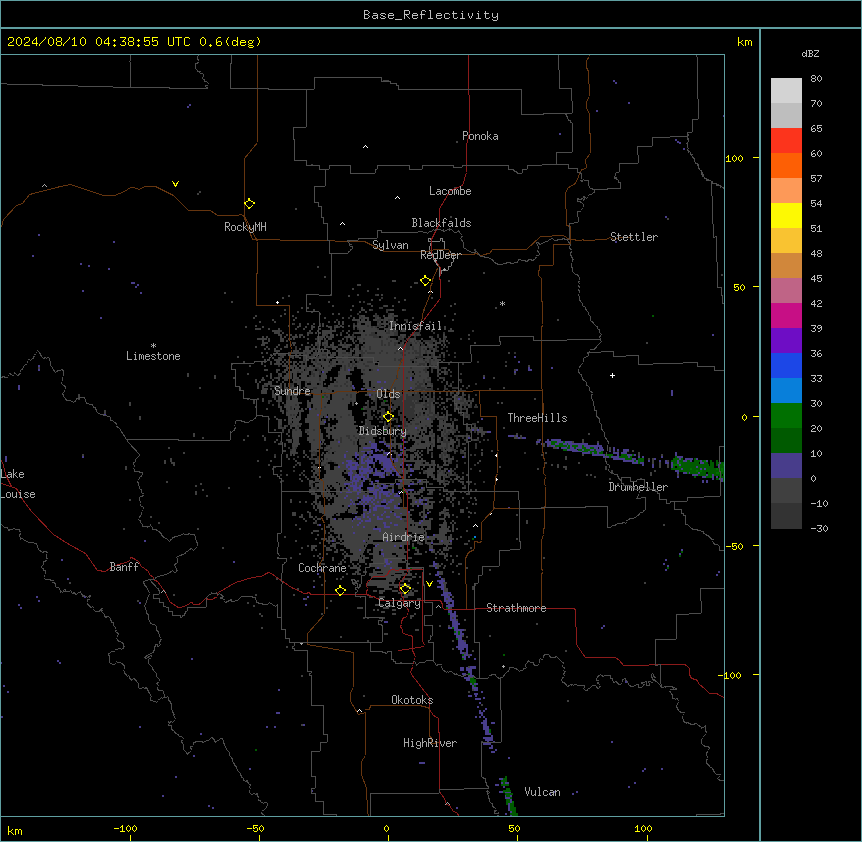862x842 pixels.
Task: Click the Lacombe city label
Action: (450, 191)
